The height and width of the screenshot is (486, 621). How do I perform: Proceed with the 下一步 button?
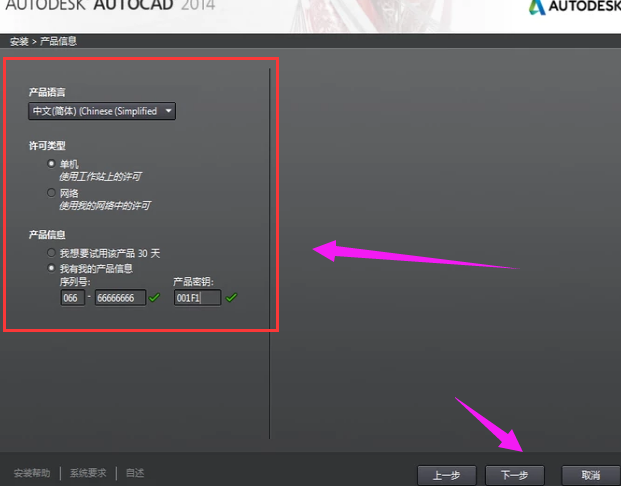point(514,474)
